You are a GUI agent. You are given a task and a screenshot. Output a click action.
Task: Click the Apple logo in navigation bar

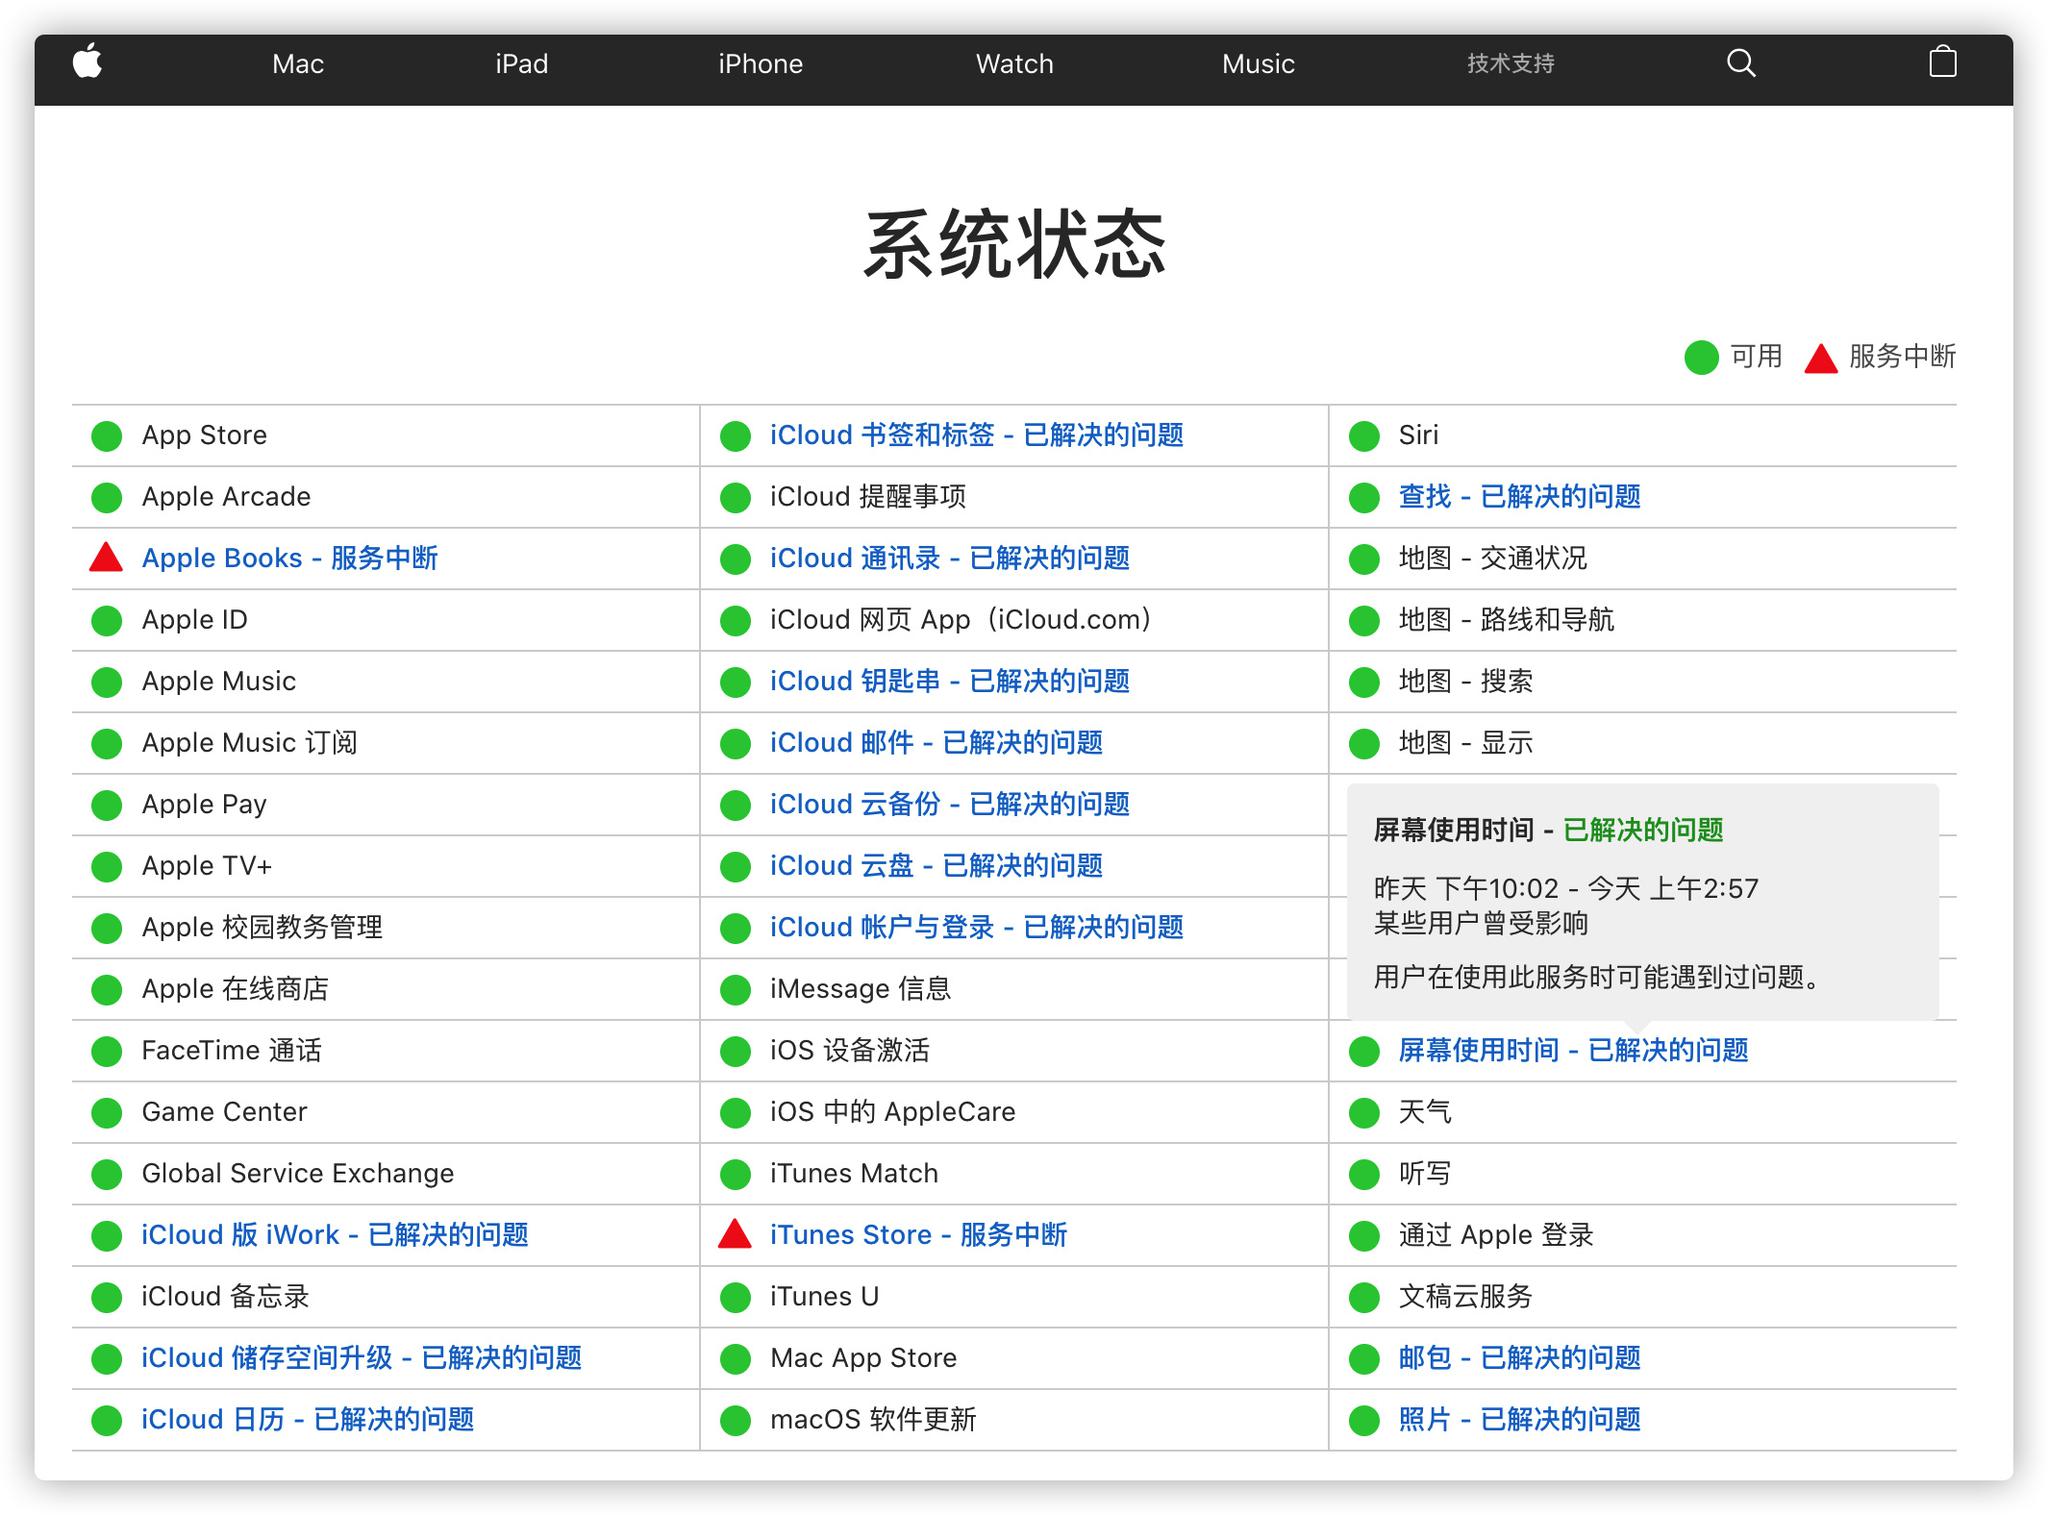89,63
